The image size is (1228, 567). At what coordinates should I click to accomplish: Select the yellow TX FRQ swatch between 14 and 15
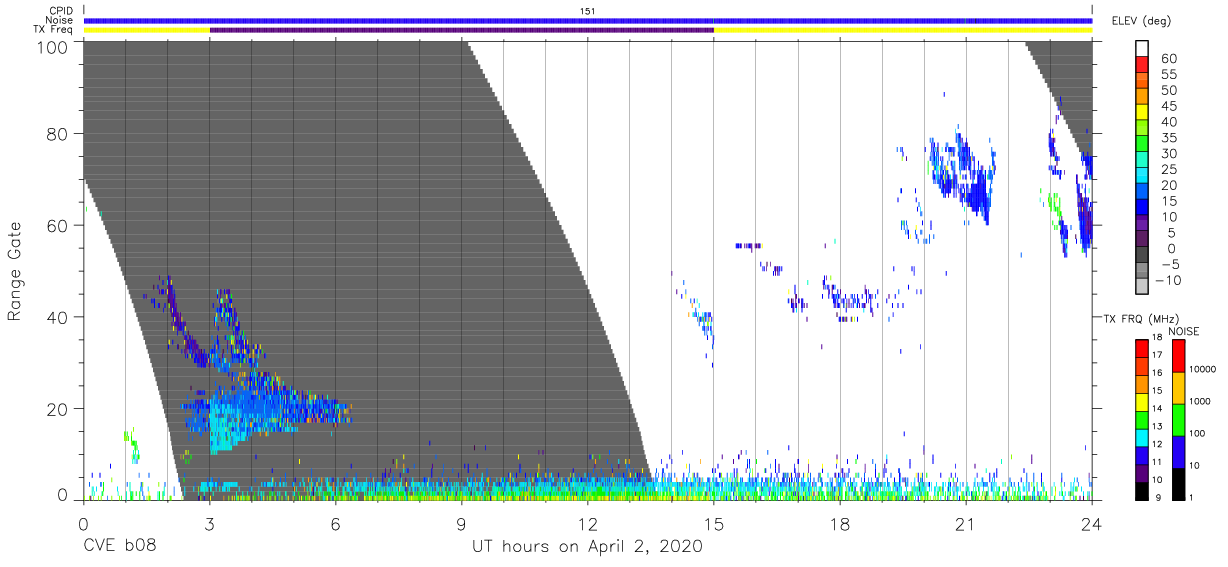pos(1141,401)
